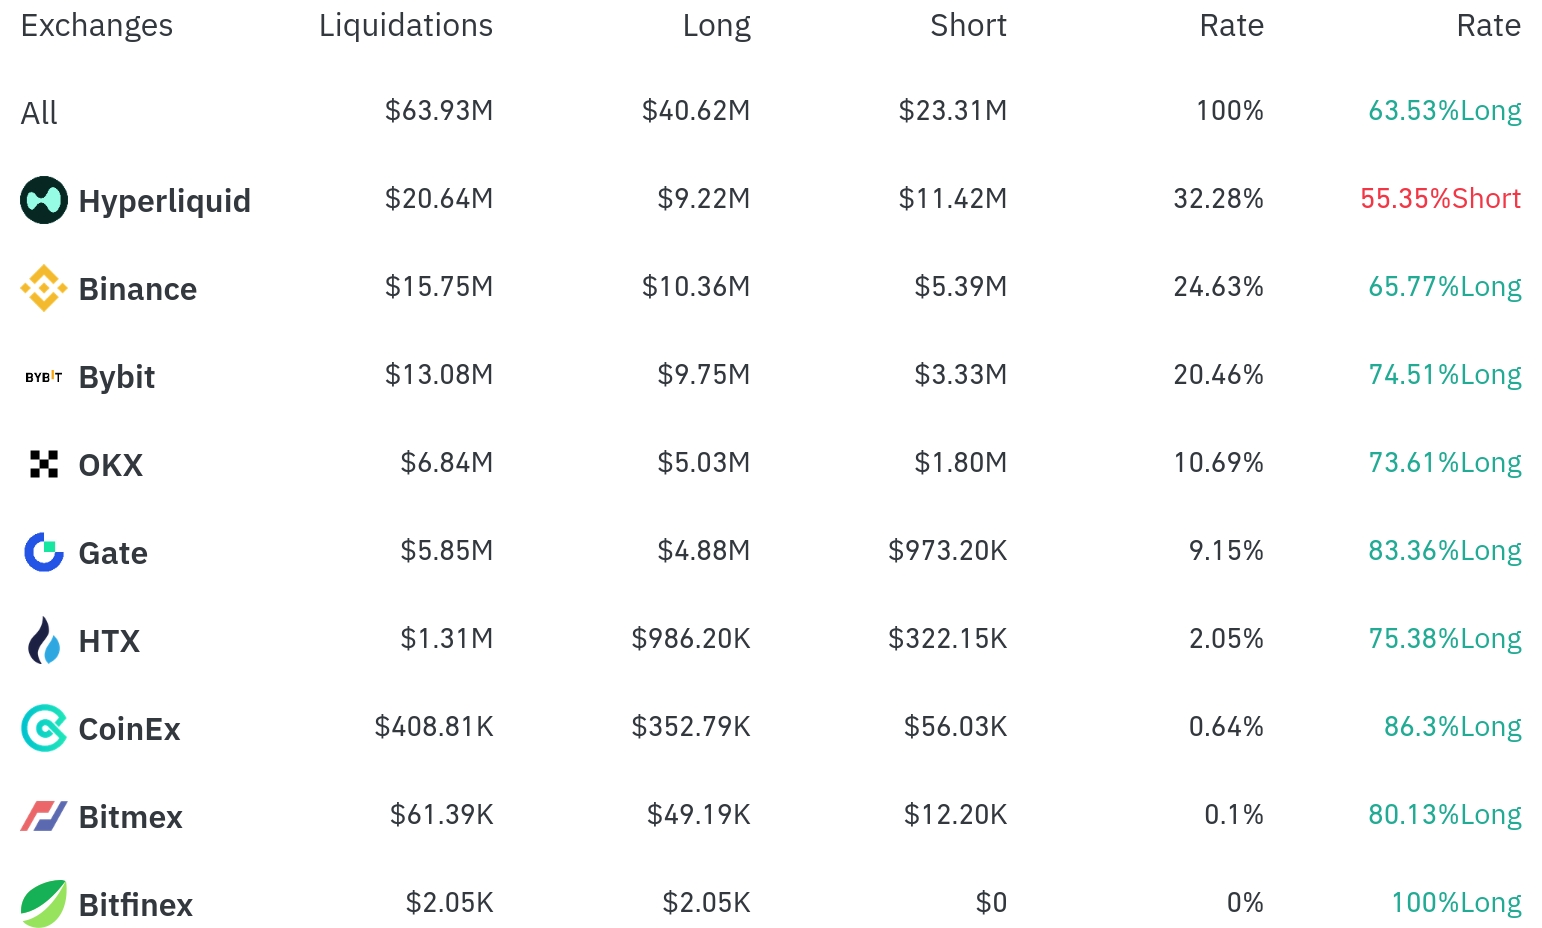Sort by the Liquidations column header

(x=405, y=26)
